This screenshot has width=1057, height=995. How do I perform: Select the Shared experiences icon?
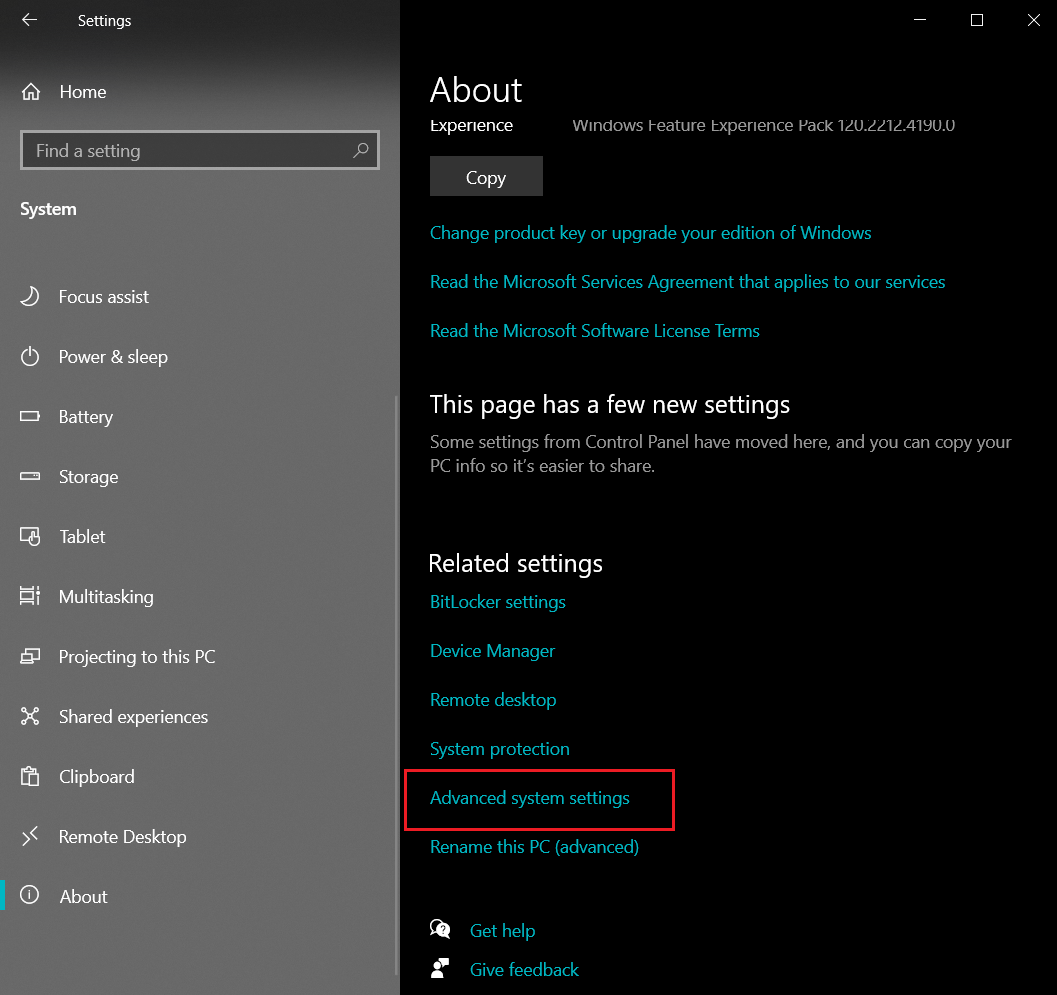(x=31, y=716)
